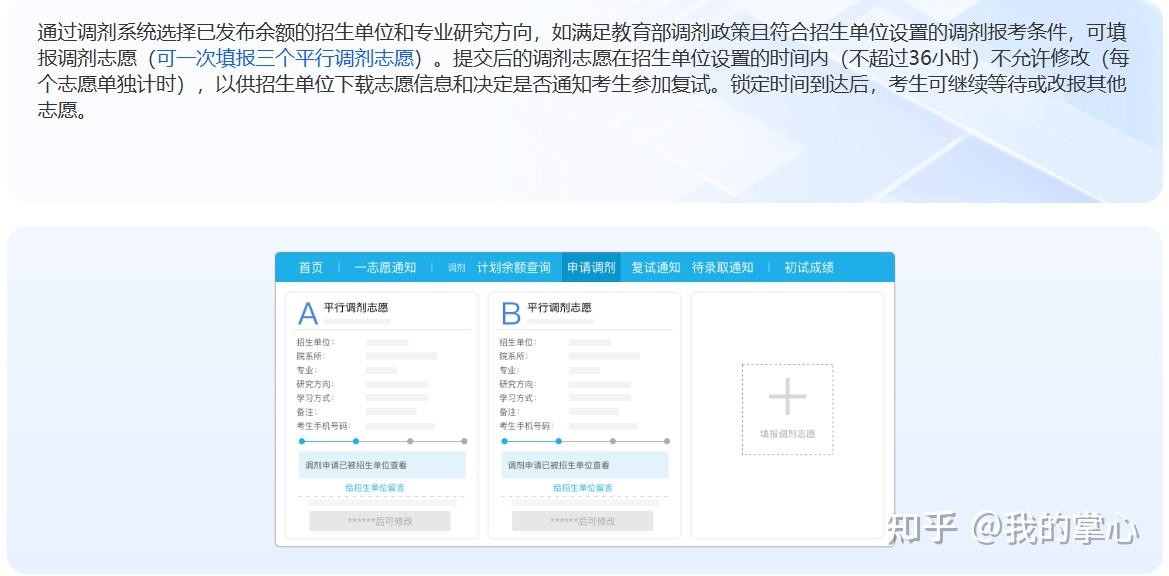1169x576 pixels.
Task: View the 待录取通知 tab
Action: click(x=722, y=268)
